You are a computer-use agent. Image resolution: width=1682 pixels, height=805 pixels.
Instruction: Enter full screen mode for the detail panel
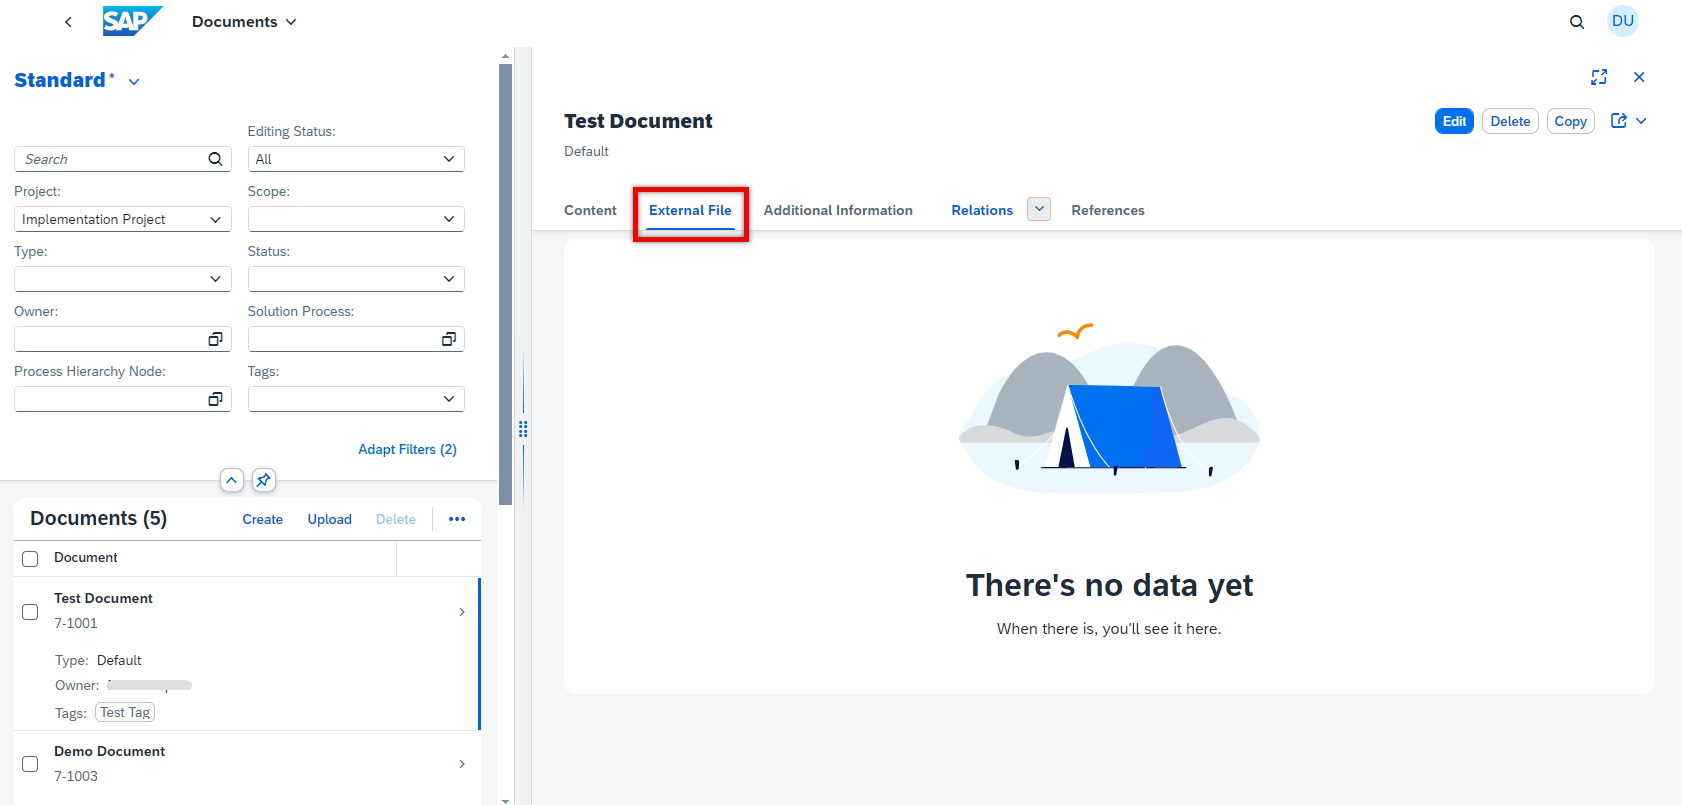[x=1599, y=77]
